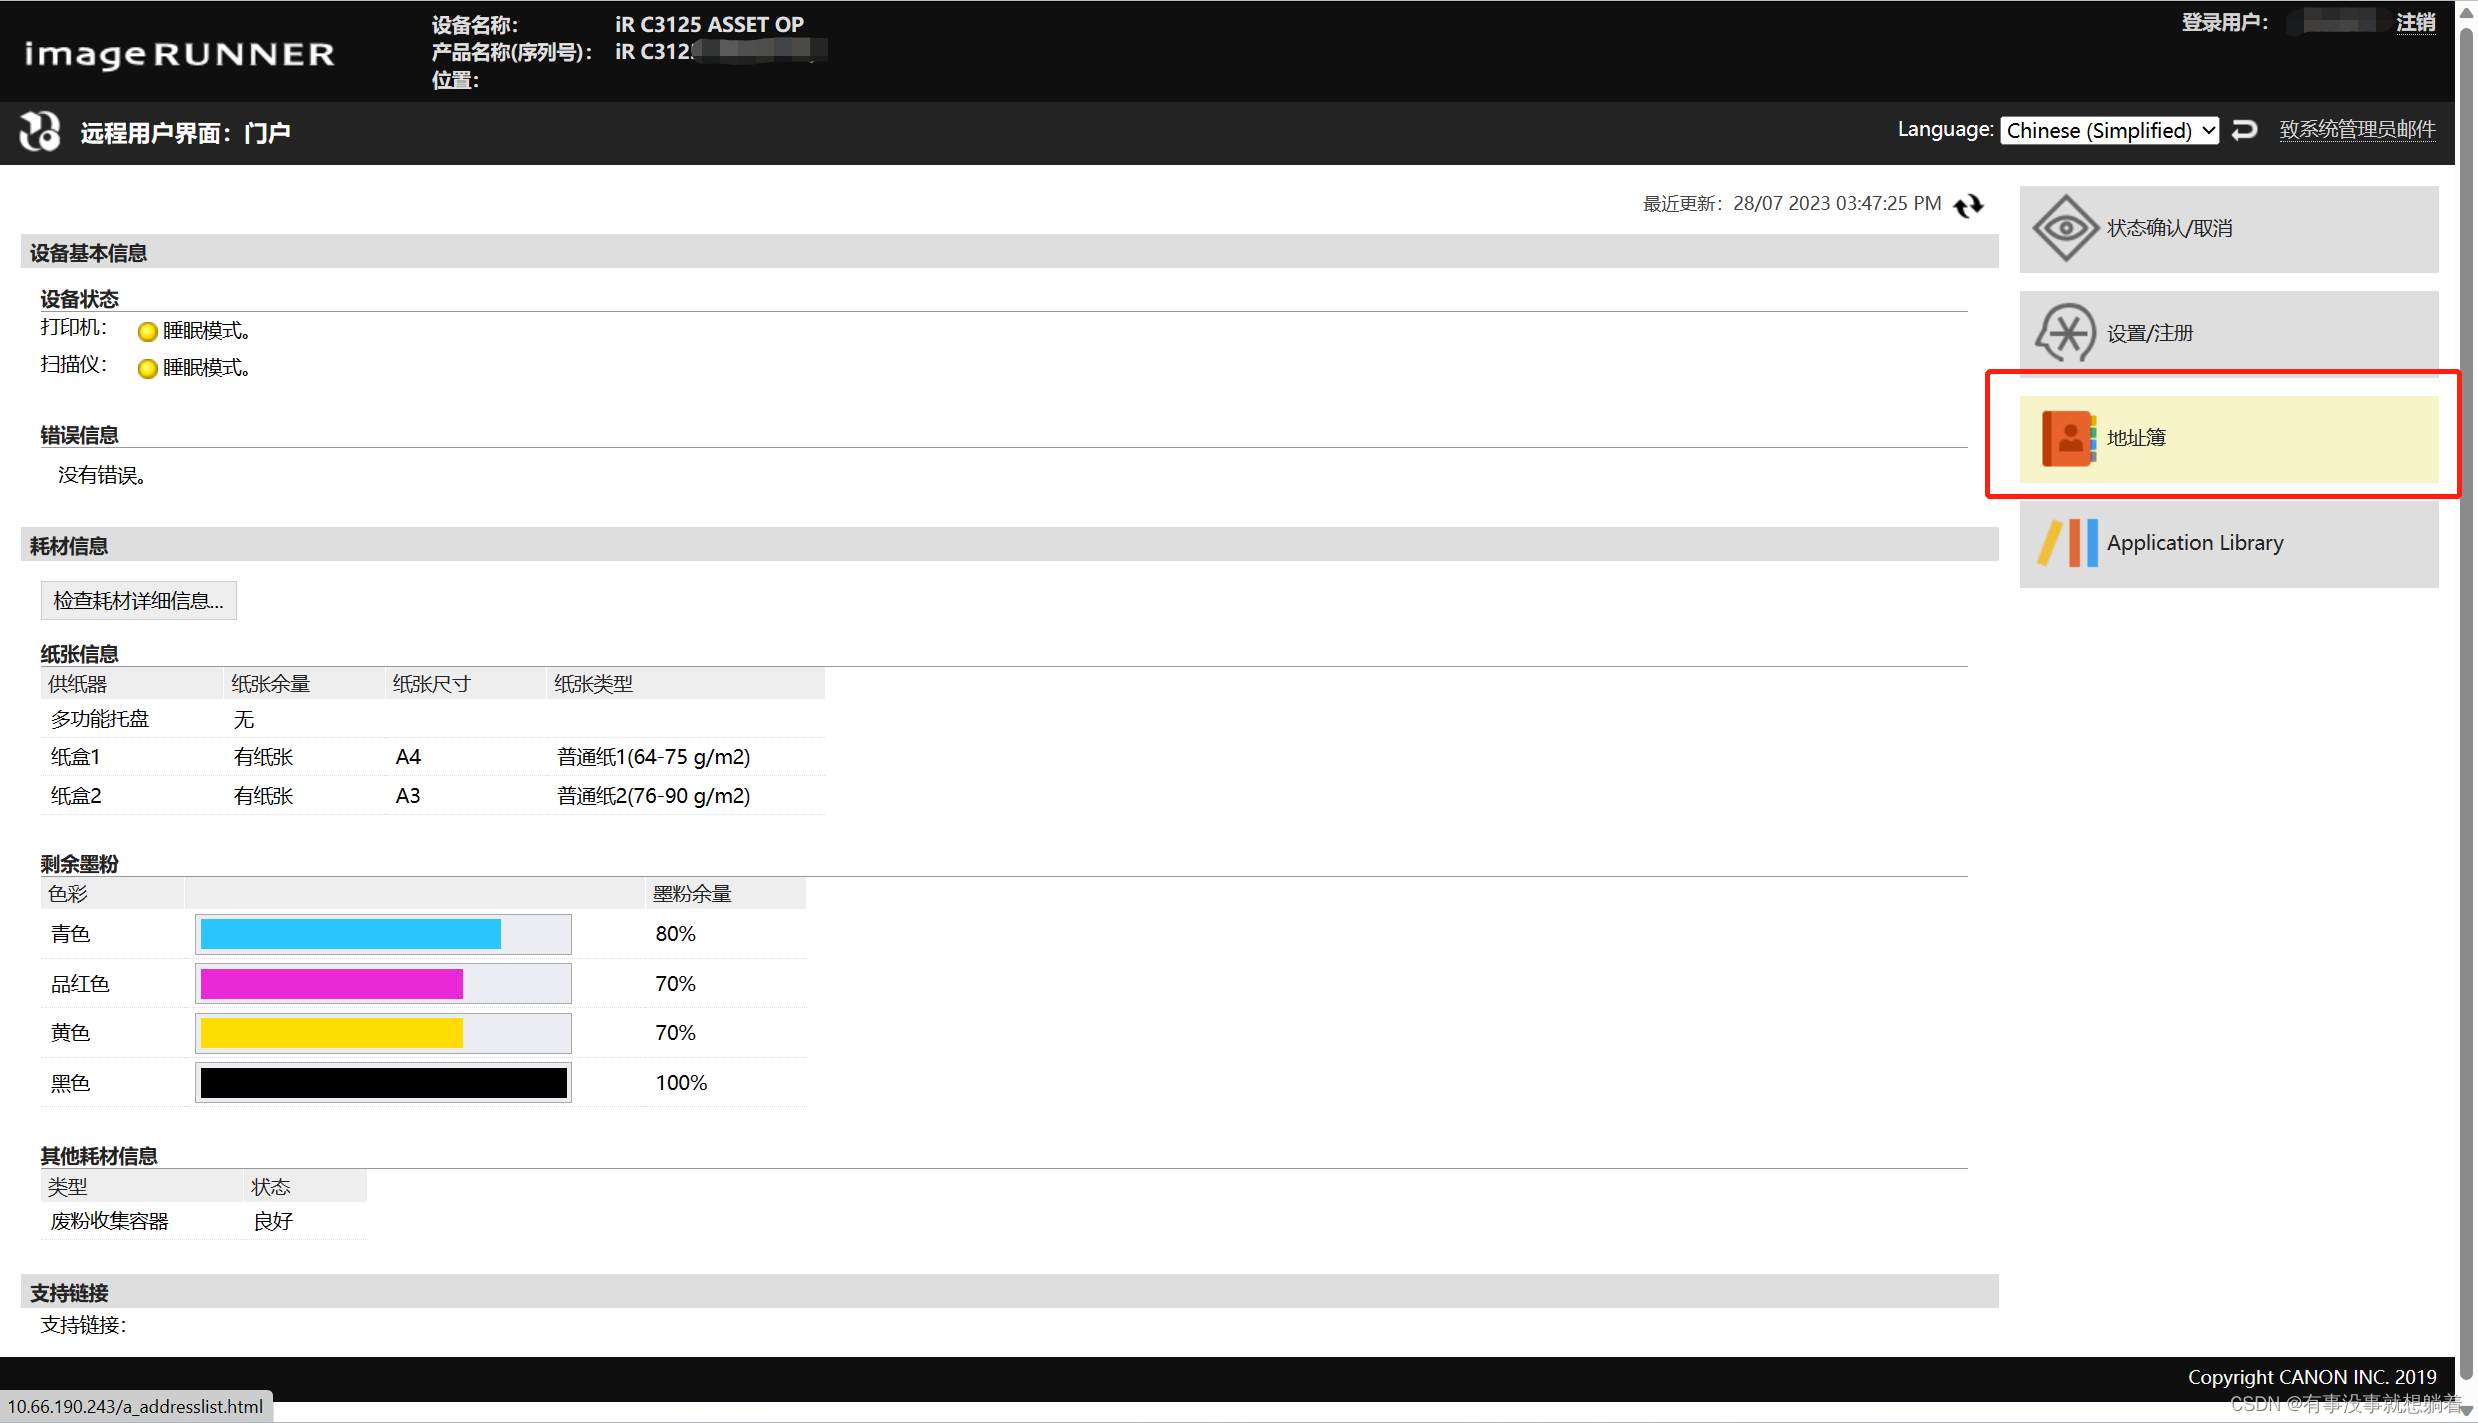This screenshot has width=2478, height=1423.
Task: Click the yellow scanner sleep status indicator
Action: tap(148, 369)
